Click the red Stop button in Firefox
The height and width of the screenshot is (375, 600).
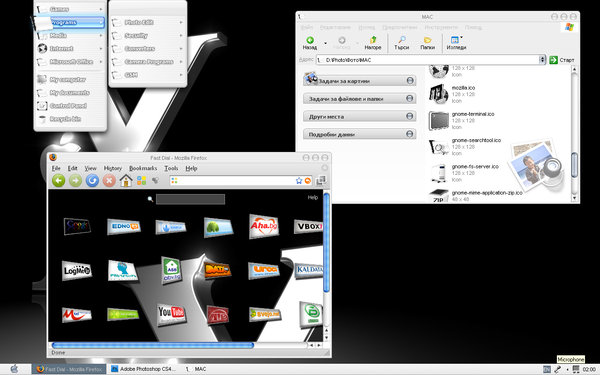coord(109,180)
